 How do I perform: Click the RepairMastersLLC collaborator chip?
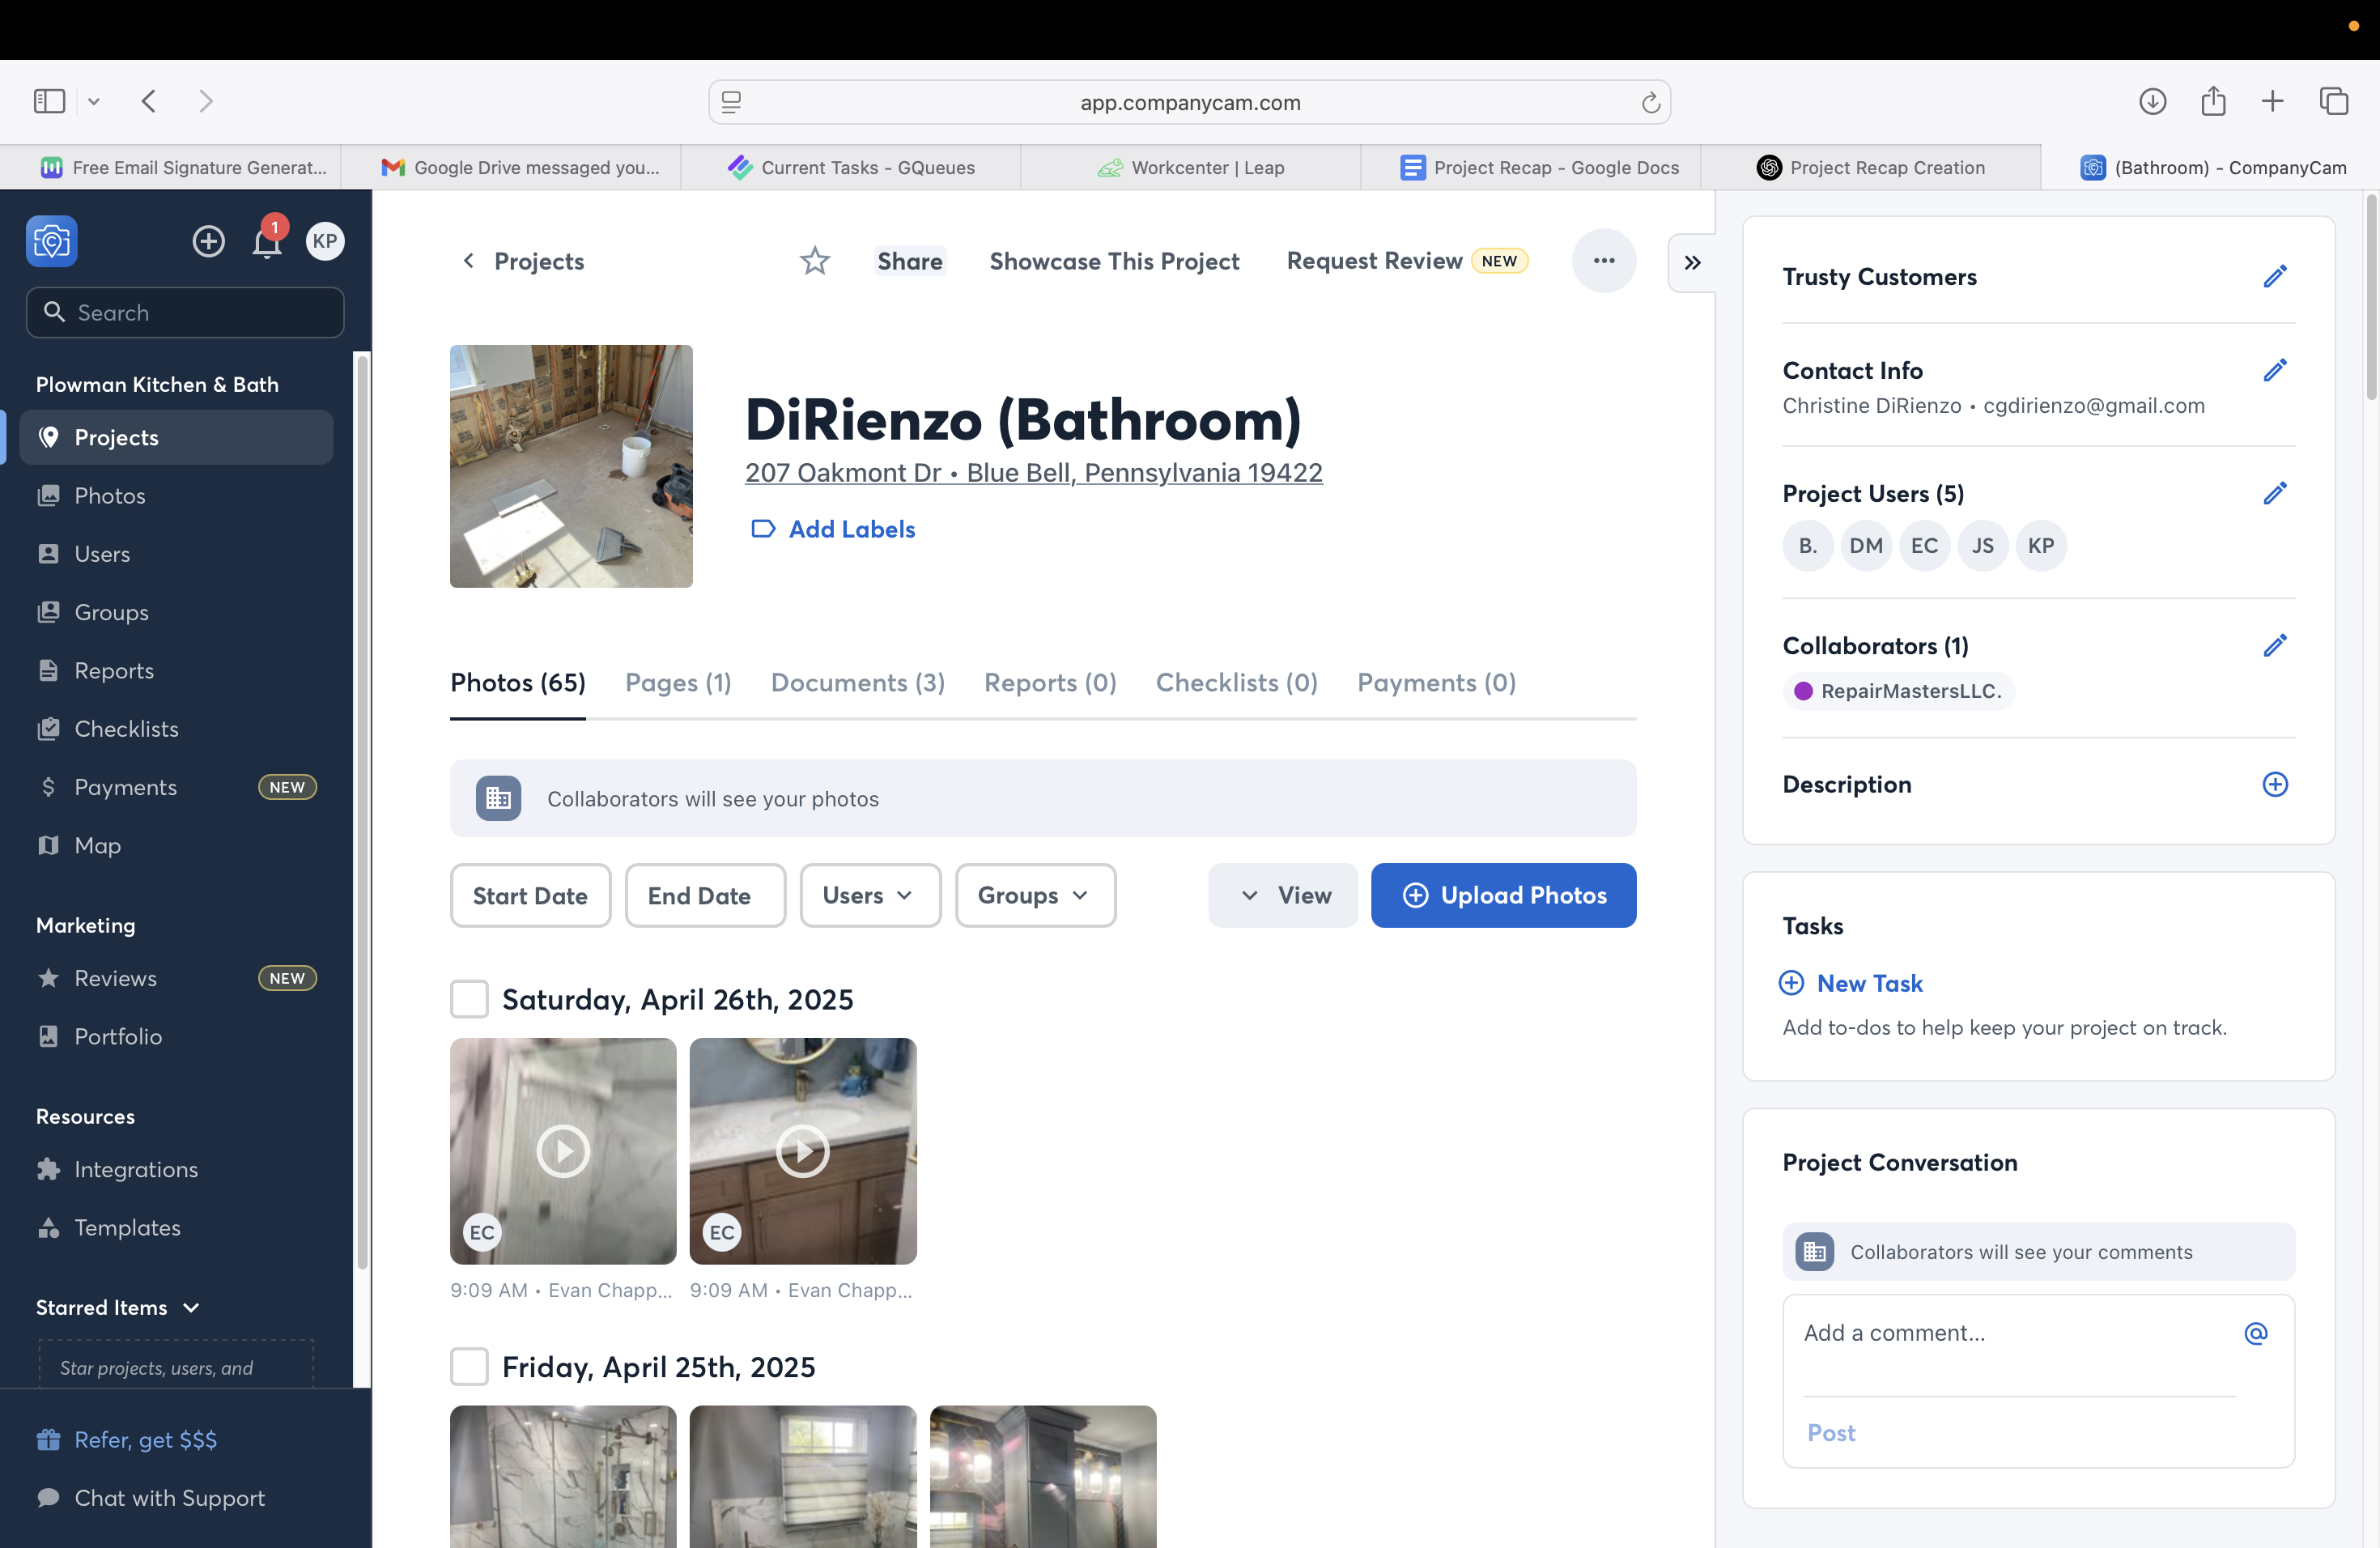coord(1898,691)
